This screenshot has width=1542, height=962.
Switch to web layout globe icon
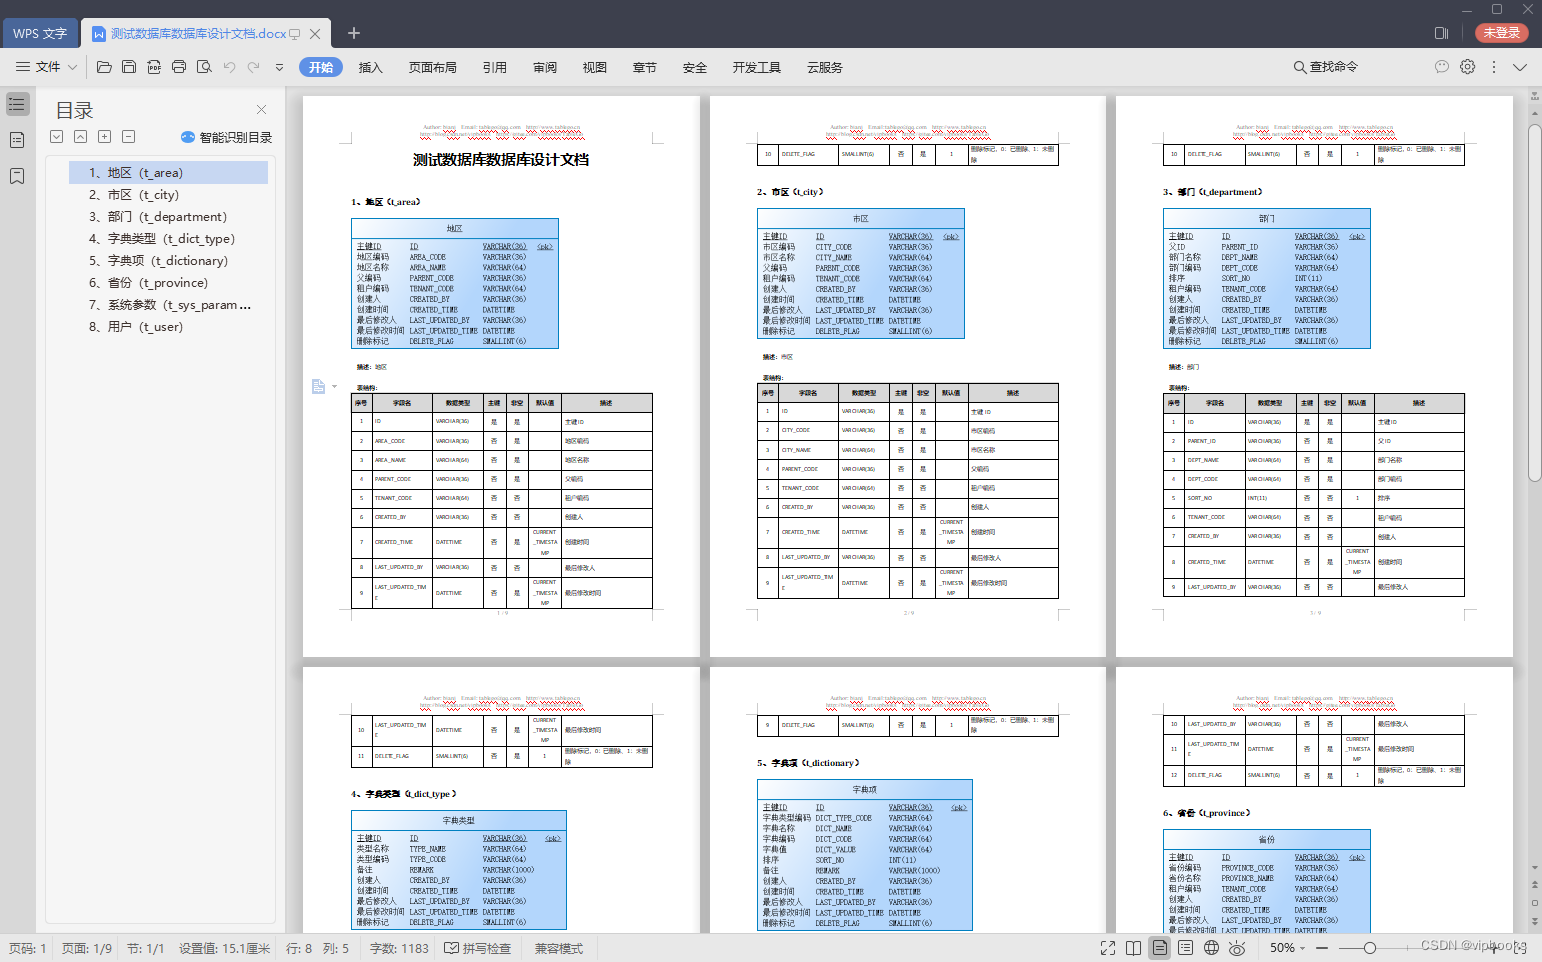click(x=1211, y=948)
